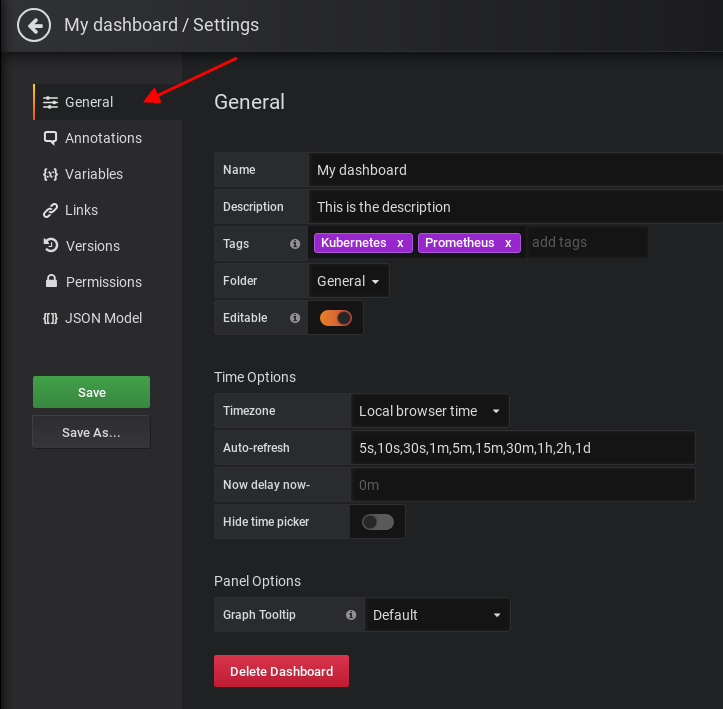The image size is (723, 709).
Task: Click the JSON Model brackets icon
Action: (x=50, y=318)
